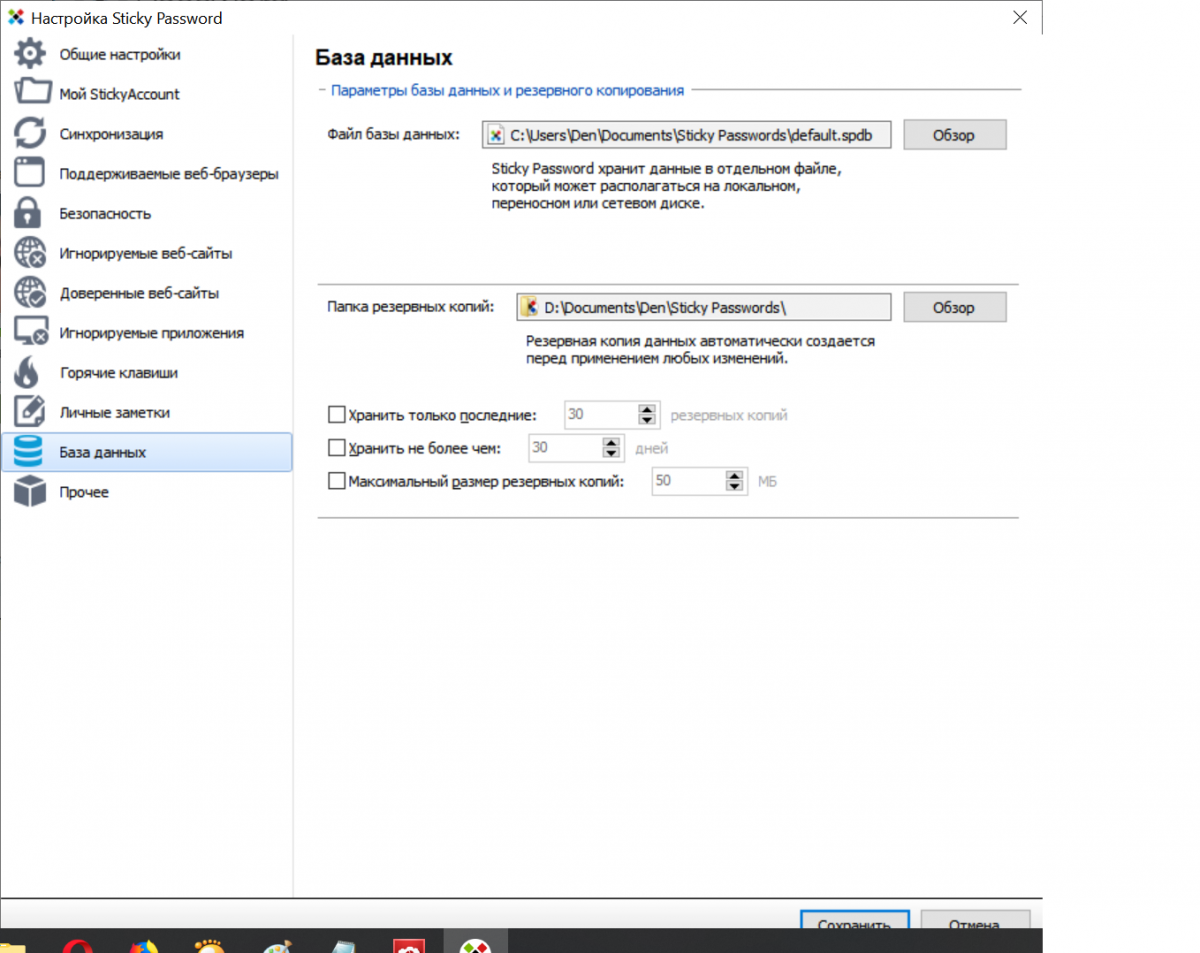
Task: Open Opera from the taskbar
Action: pos(78,946)
